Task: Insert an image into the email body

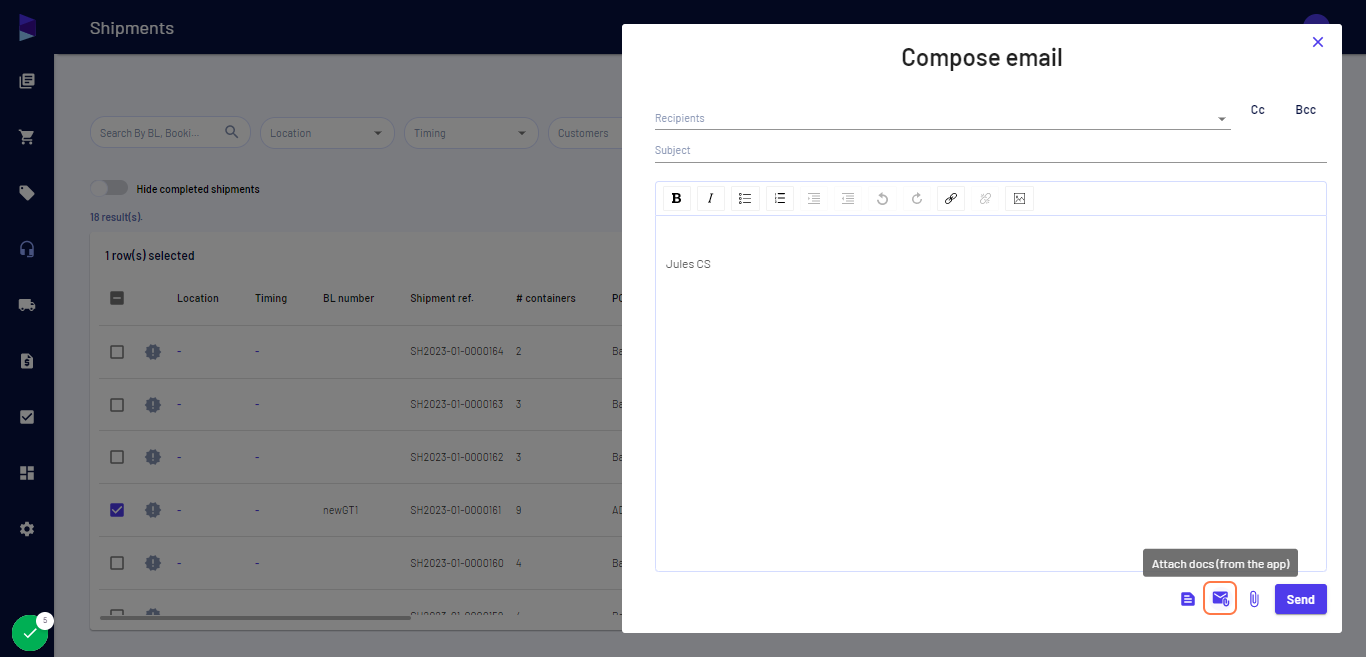Action: click(x=1019, y=198)
